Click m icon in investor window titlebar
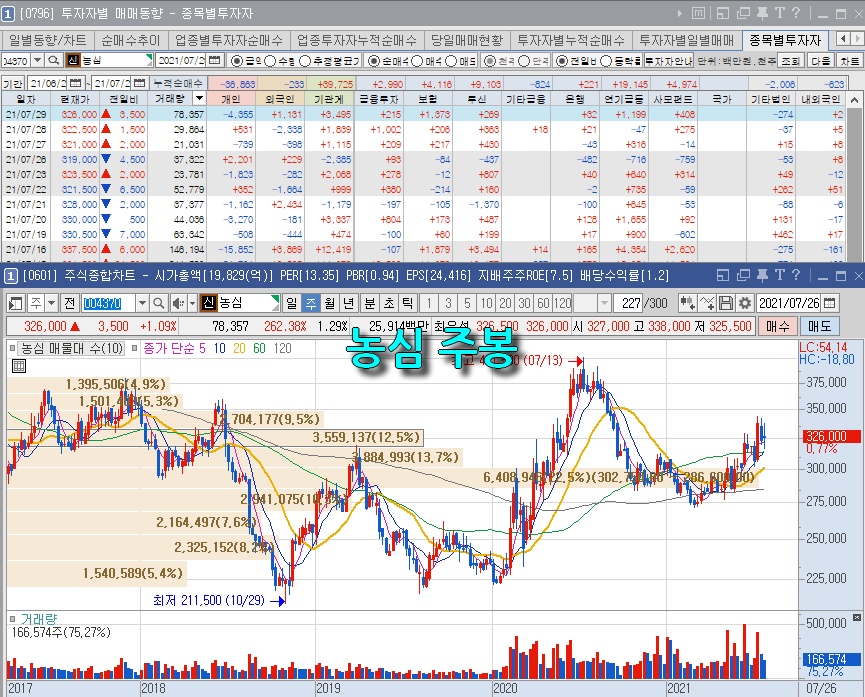Screen dimensions: 865x697 point(698,13)
